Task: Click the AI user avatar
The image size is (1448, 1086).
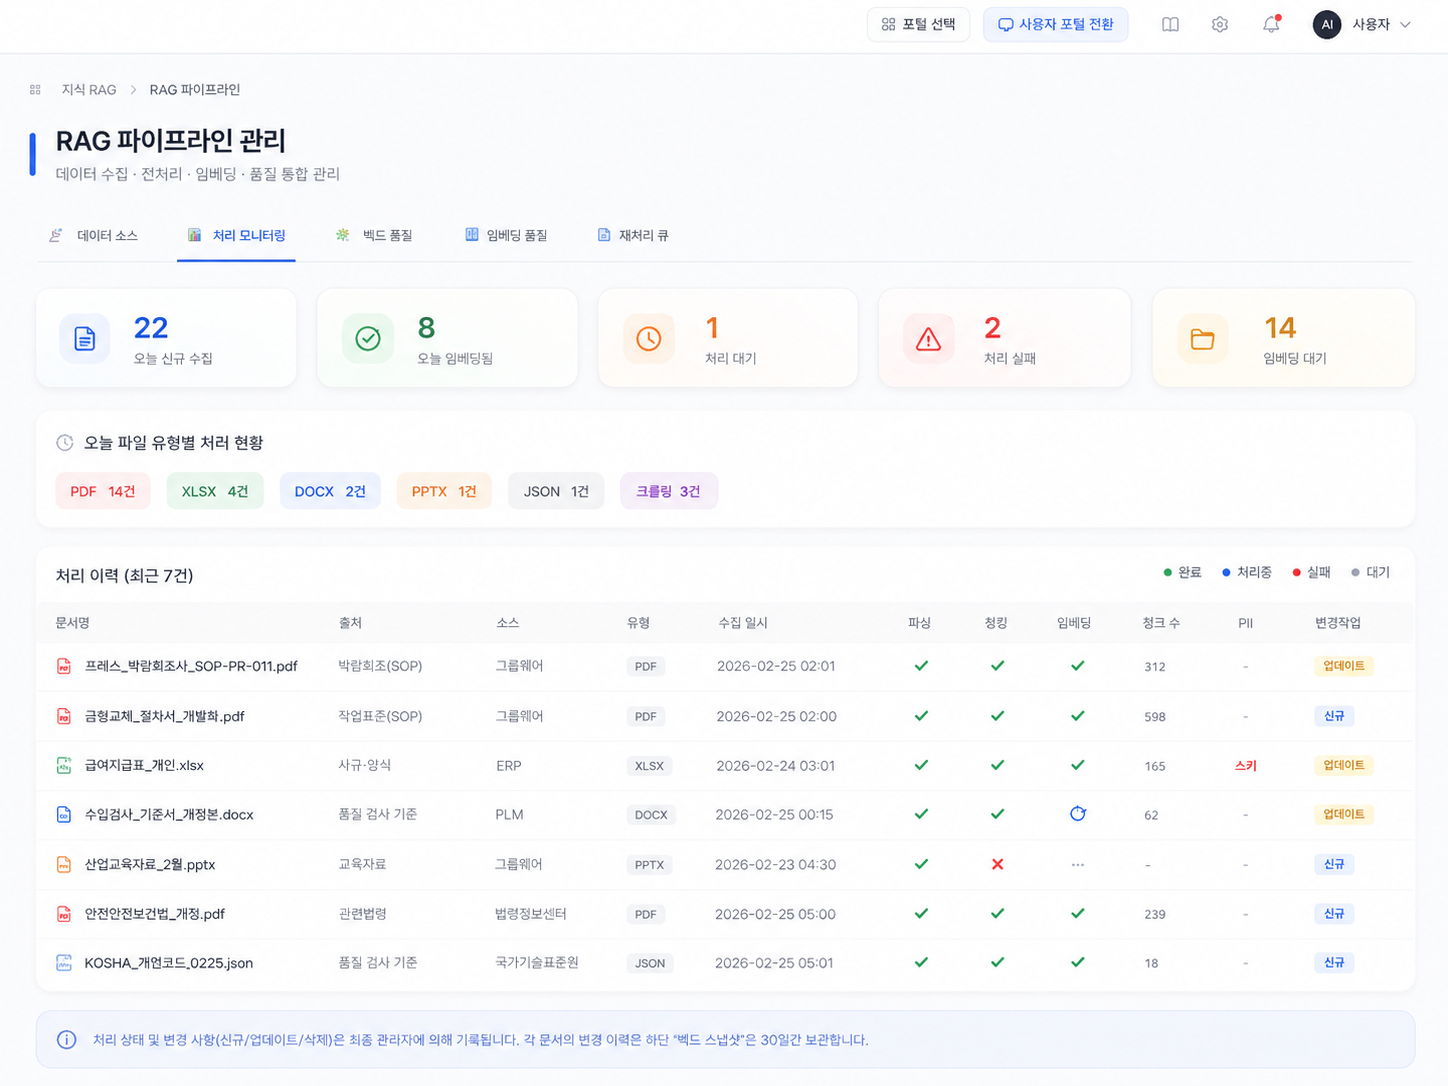Action: (x=1327, y=25)
